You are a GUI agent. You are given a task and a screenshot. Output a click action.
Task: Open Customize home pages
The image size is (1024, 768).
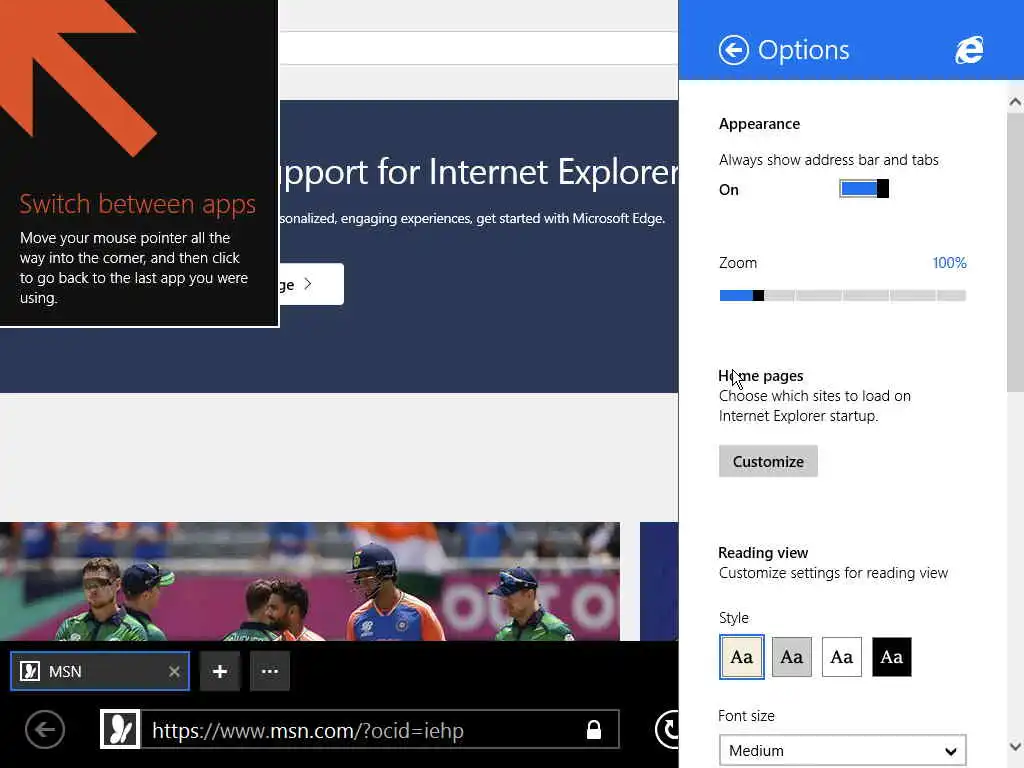tap(768, 462)
